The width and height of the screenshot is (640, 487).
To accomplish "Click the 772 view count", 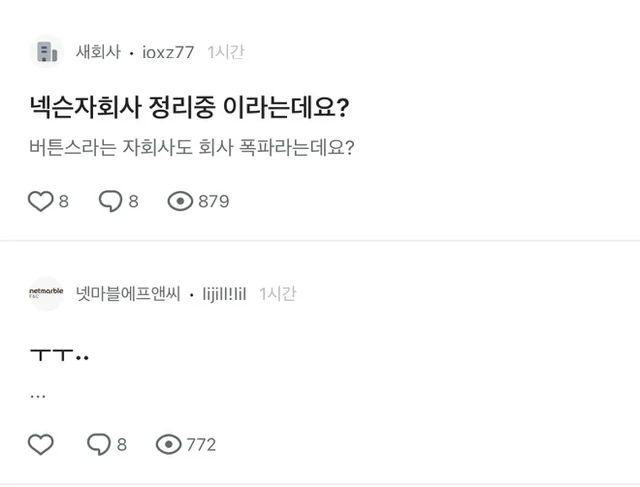I will tap(201, 444).
